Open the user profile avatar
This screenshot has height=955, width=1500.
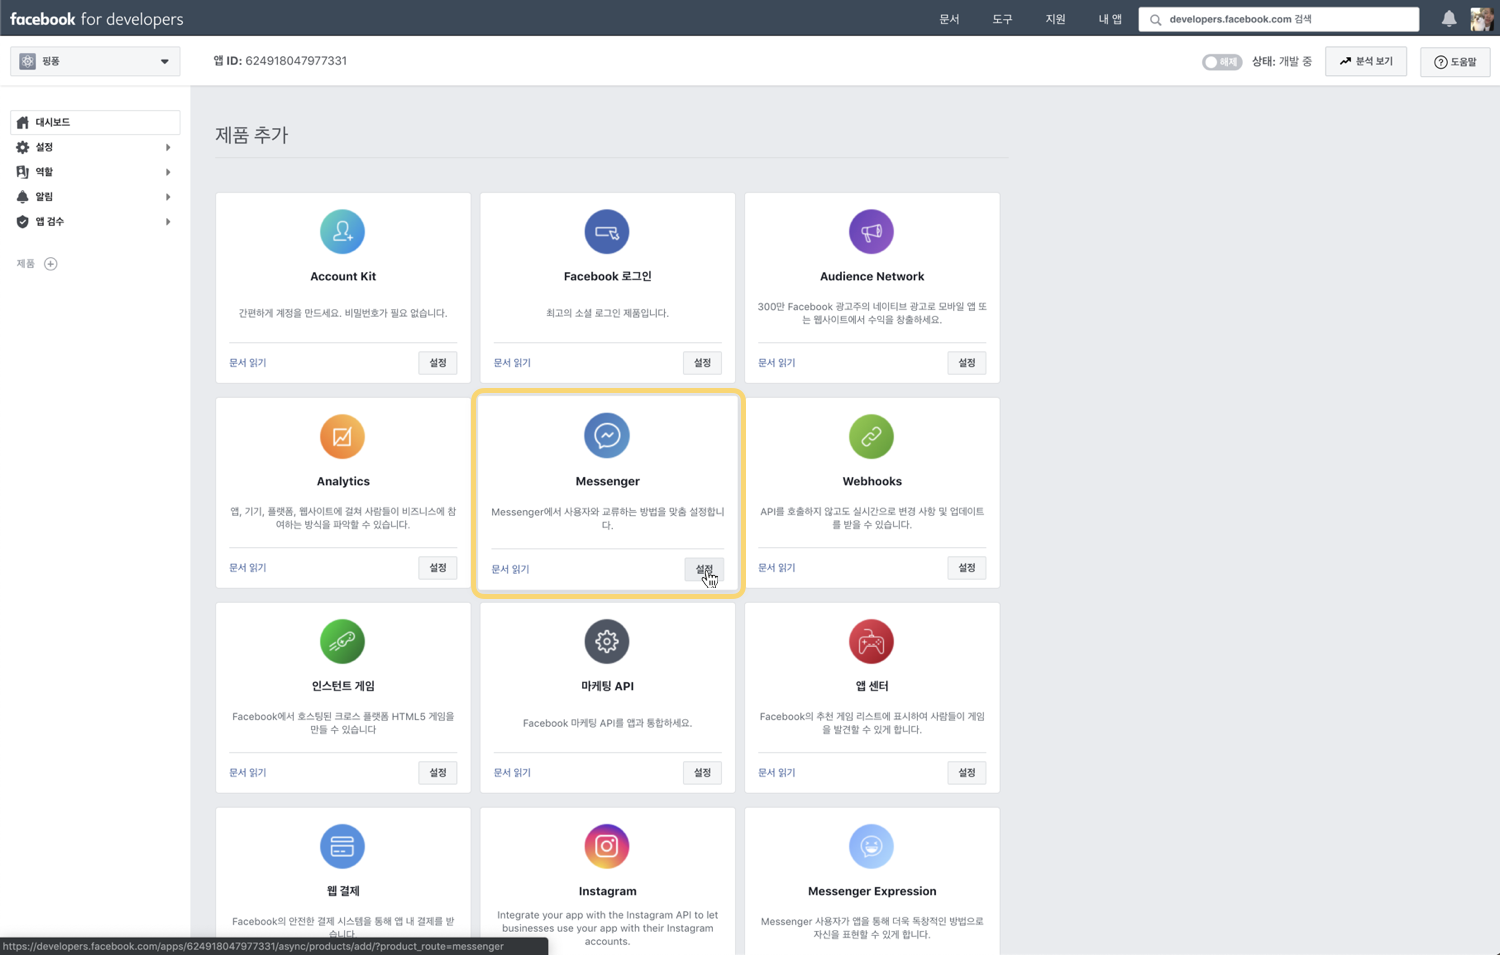(1482, 19)
